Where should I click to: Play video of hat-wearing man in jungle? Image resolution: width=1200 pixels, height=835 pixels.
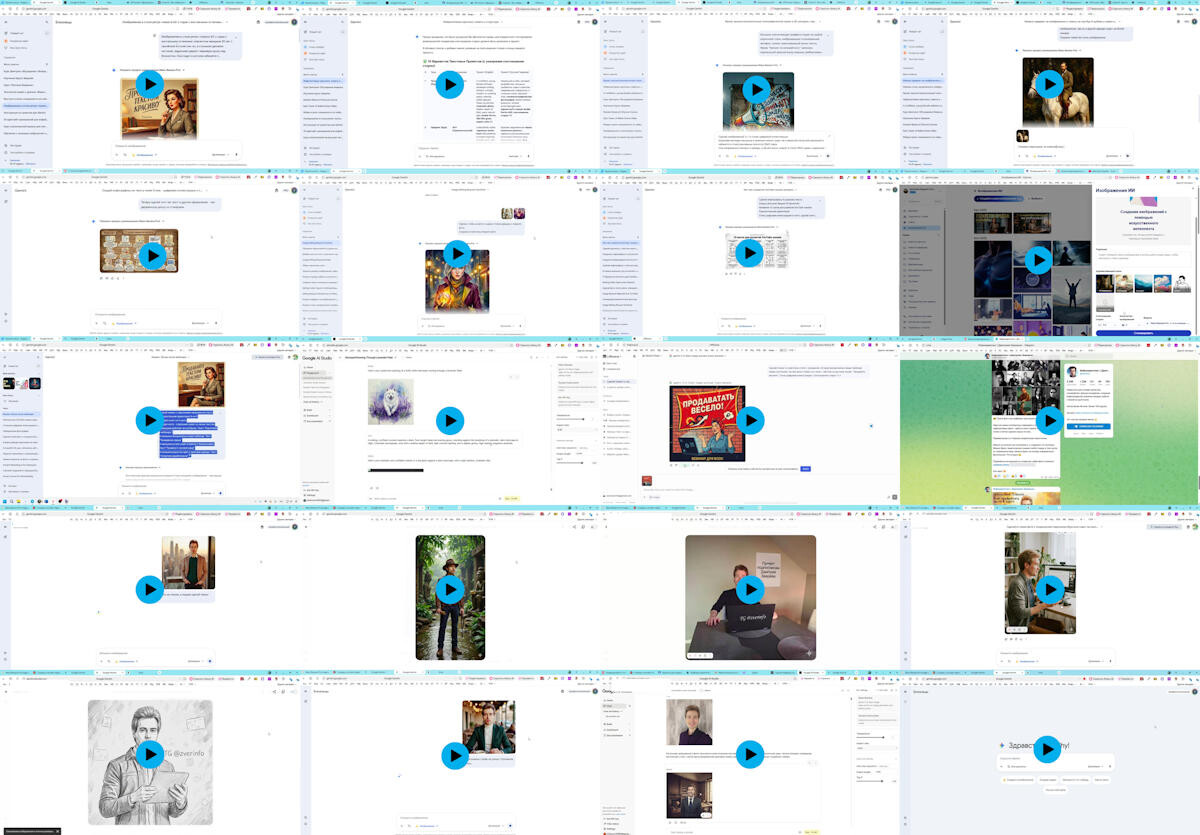tap(450, 589)
